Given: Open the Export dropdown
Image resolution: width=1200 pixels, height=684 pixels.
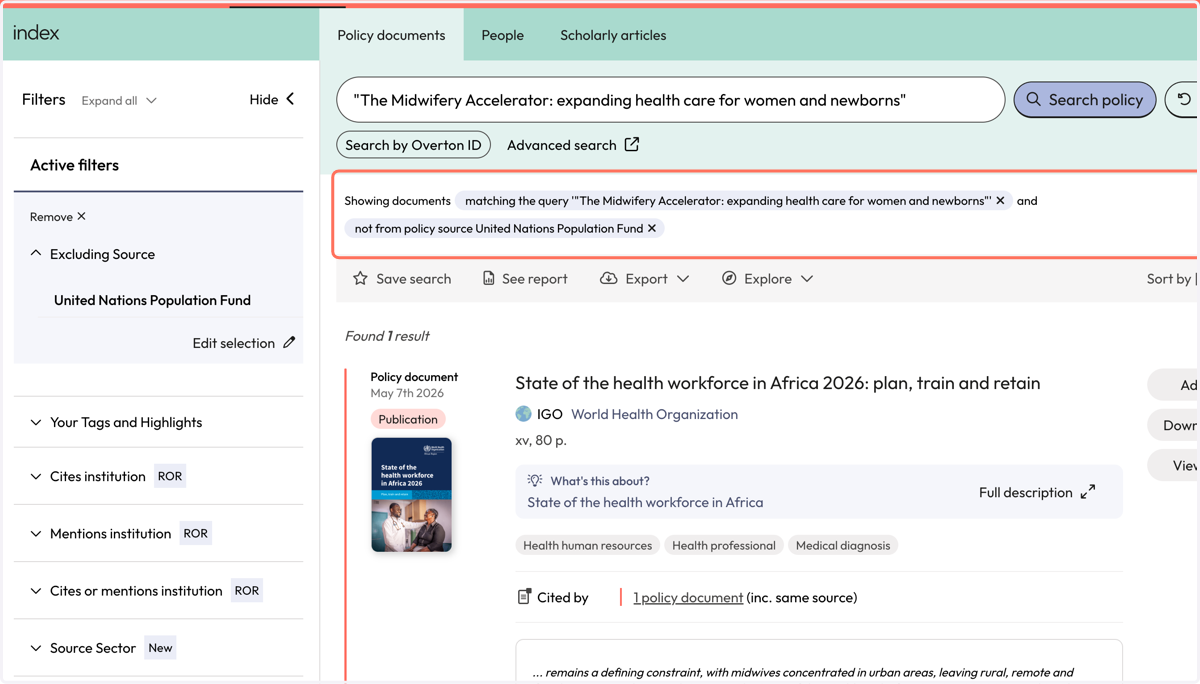Looking at the screenshot, I should coord(645,279).
